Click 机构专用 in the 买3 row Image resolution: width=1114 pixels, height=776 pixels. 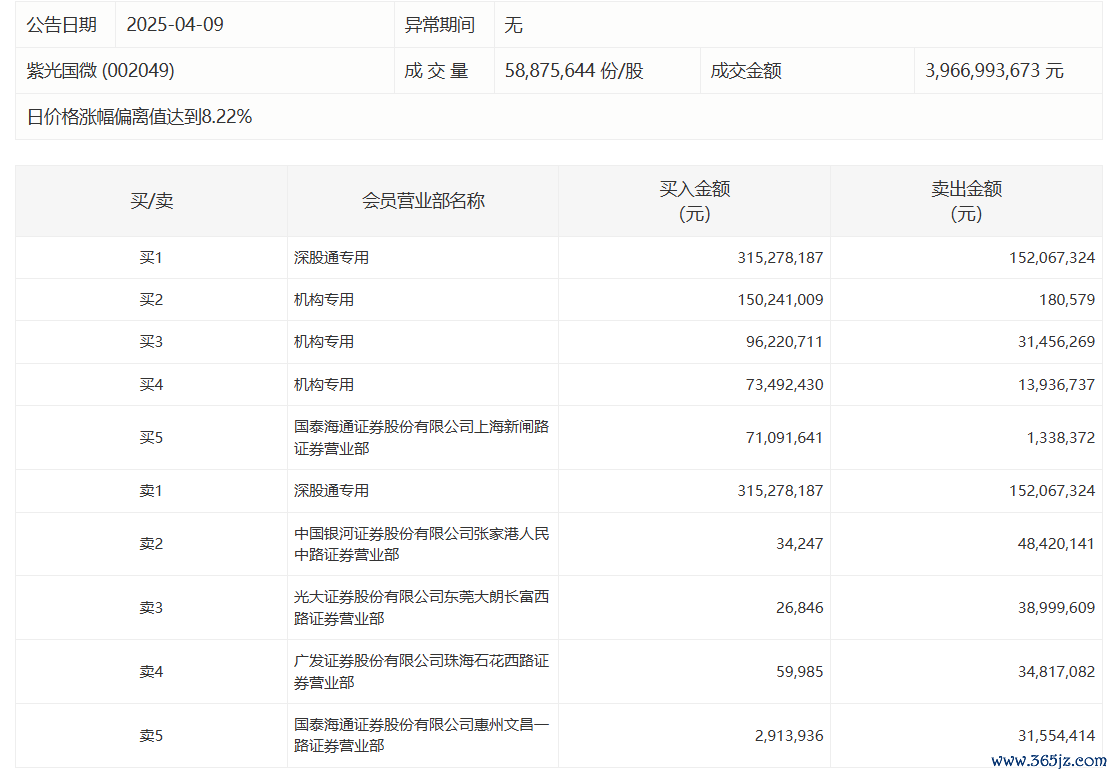click(x=324, y=342)
